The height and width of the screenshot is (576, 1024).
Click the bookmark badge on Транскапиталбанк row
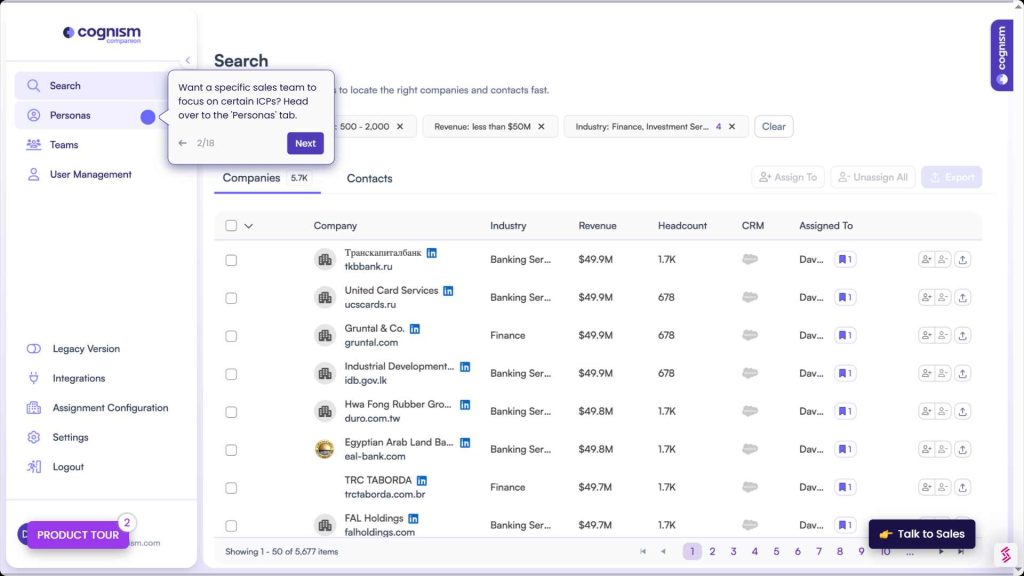pyautogui.click(x=845, y=259)
